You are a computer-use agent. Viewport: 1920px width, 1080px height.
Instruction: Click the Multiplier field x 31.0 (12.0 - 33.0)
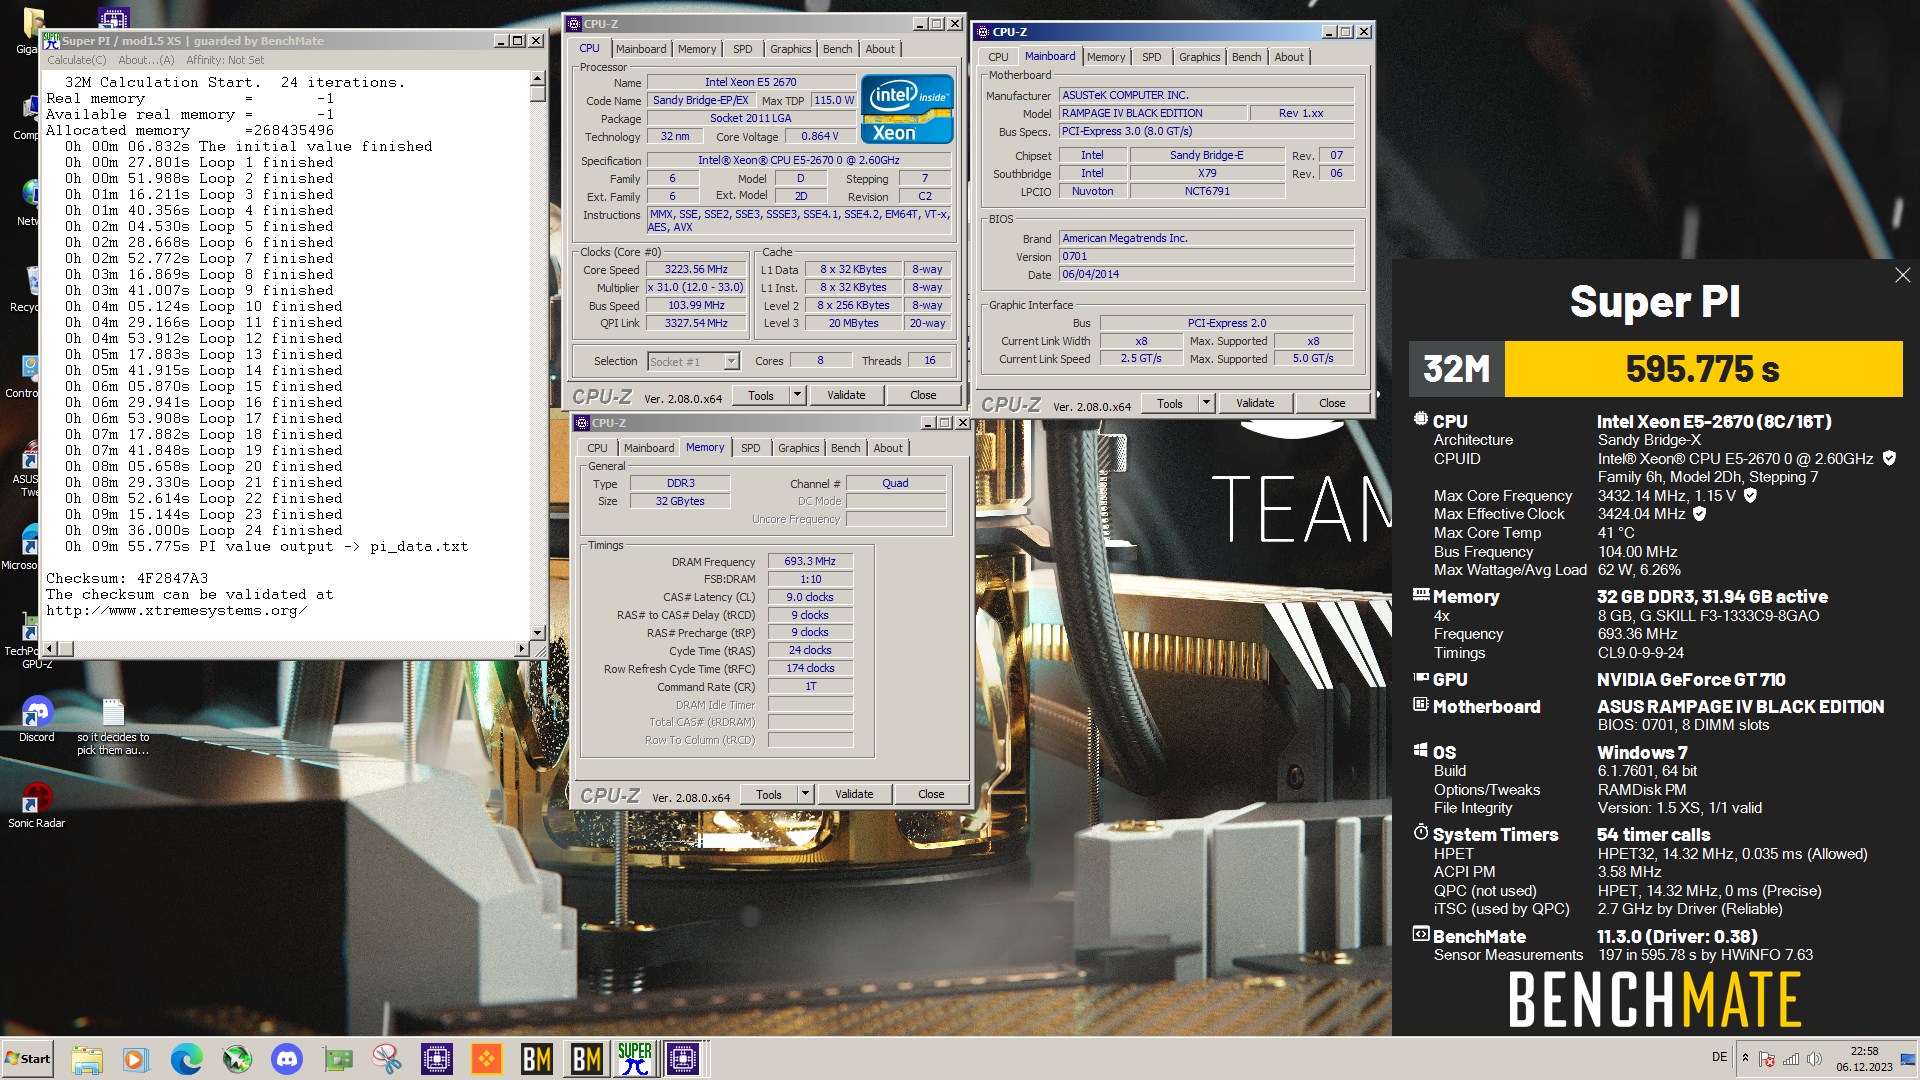pyautogui.click(x=696, y=287)
